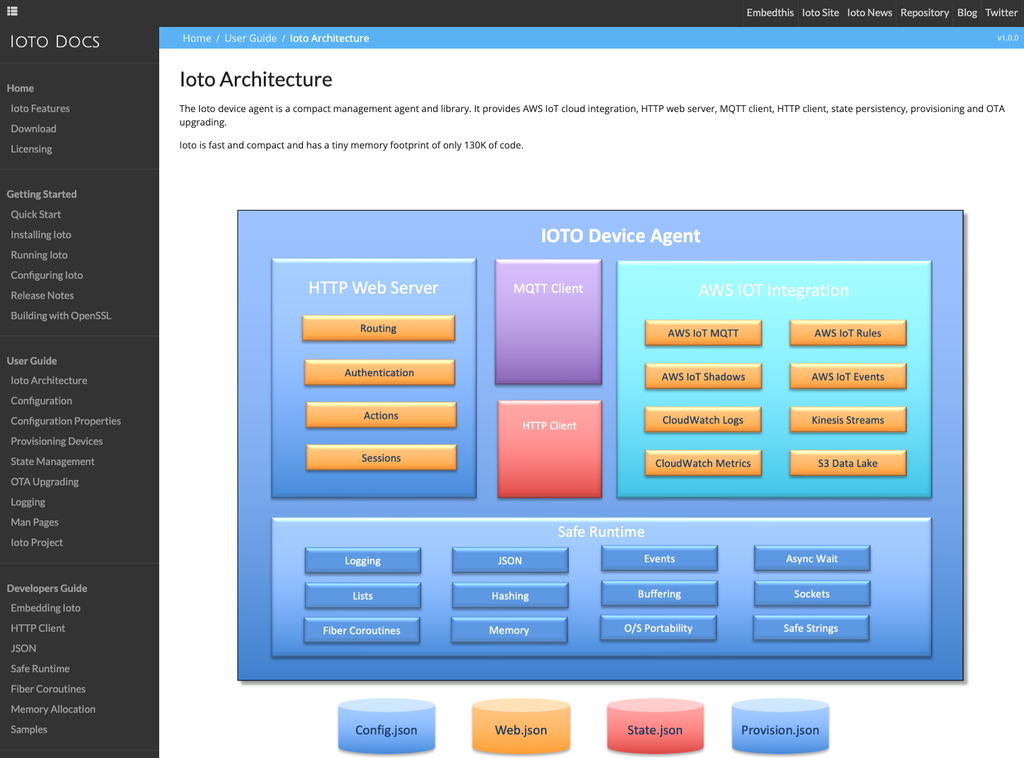The width and height of the screenshot is (1024, 758).
Task: Open the sidebar Home section
Action: [x=20, y=88]
